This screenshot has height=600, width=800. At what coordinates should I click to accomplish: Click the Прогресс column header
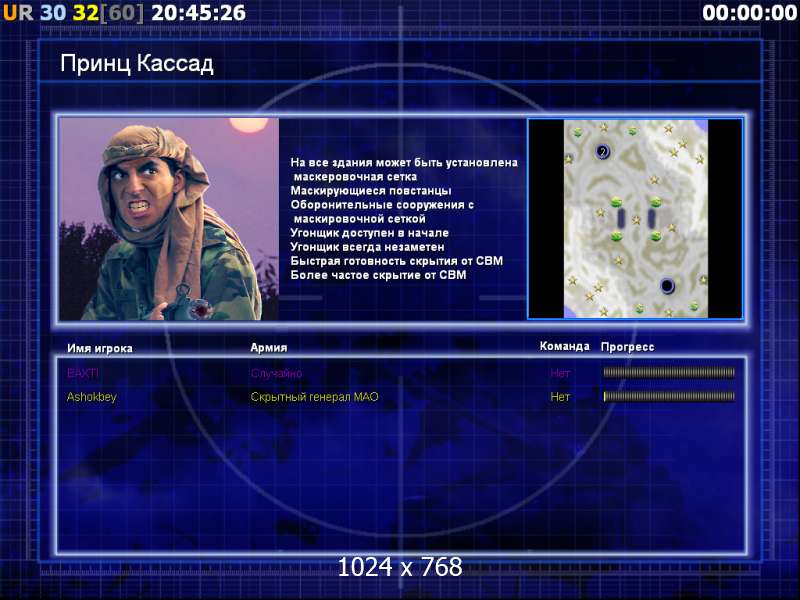tap(627, 347)
